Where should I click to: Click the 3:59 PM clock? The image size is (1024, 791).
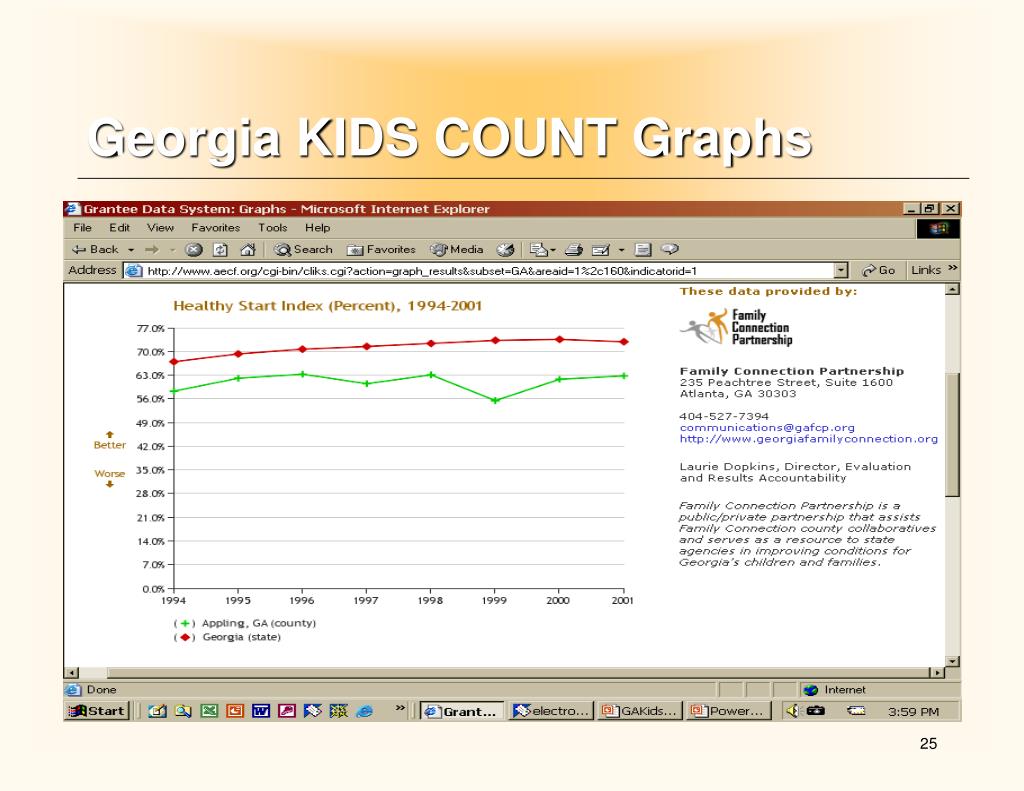tap(913, 711)
